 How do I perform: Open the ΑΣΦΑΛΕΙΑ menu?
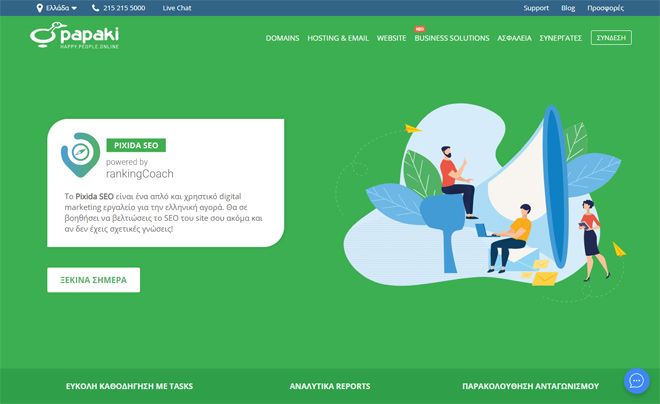pos(514,38)
